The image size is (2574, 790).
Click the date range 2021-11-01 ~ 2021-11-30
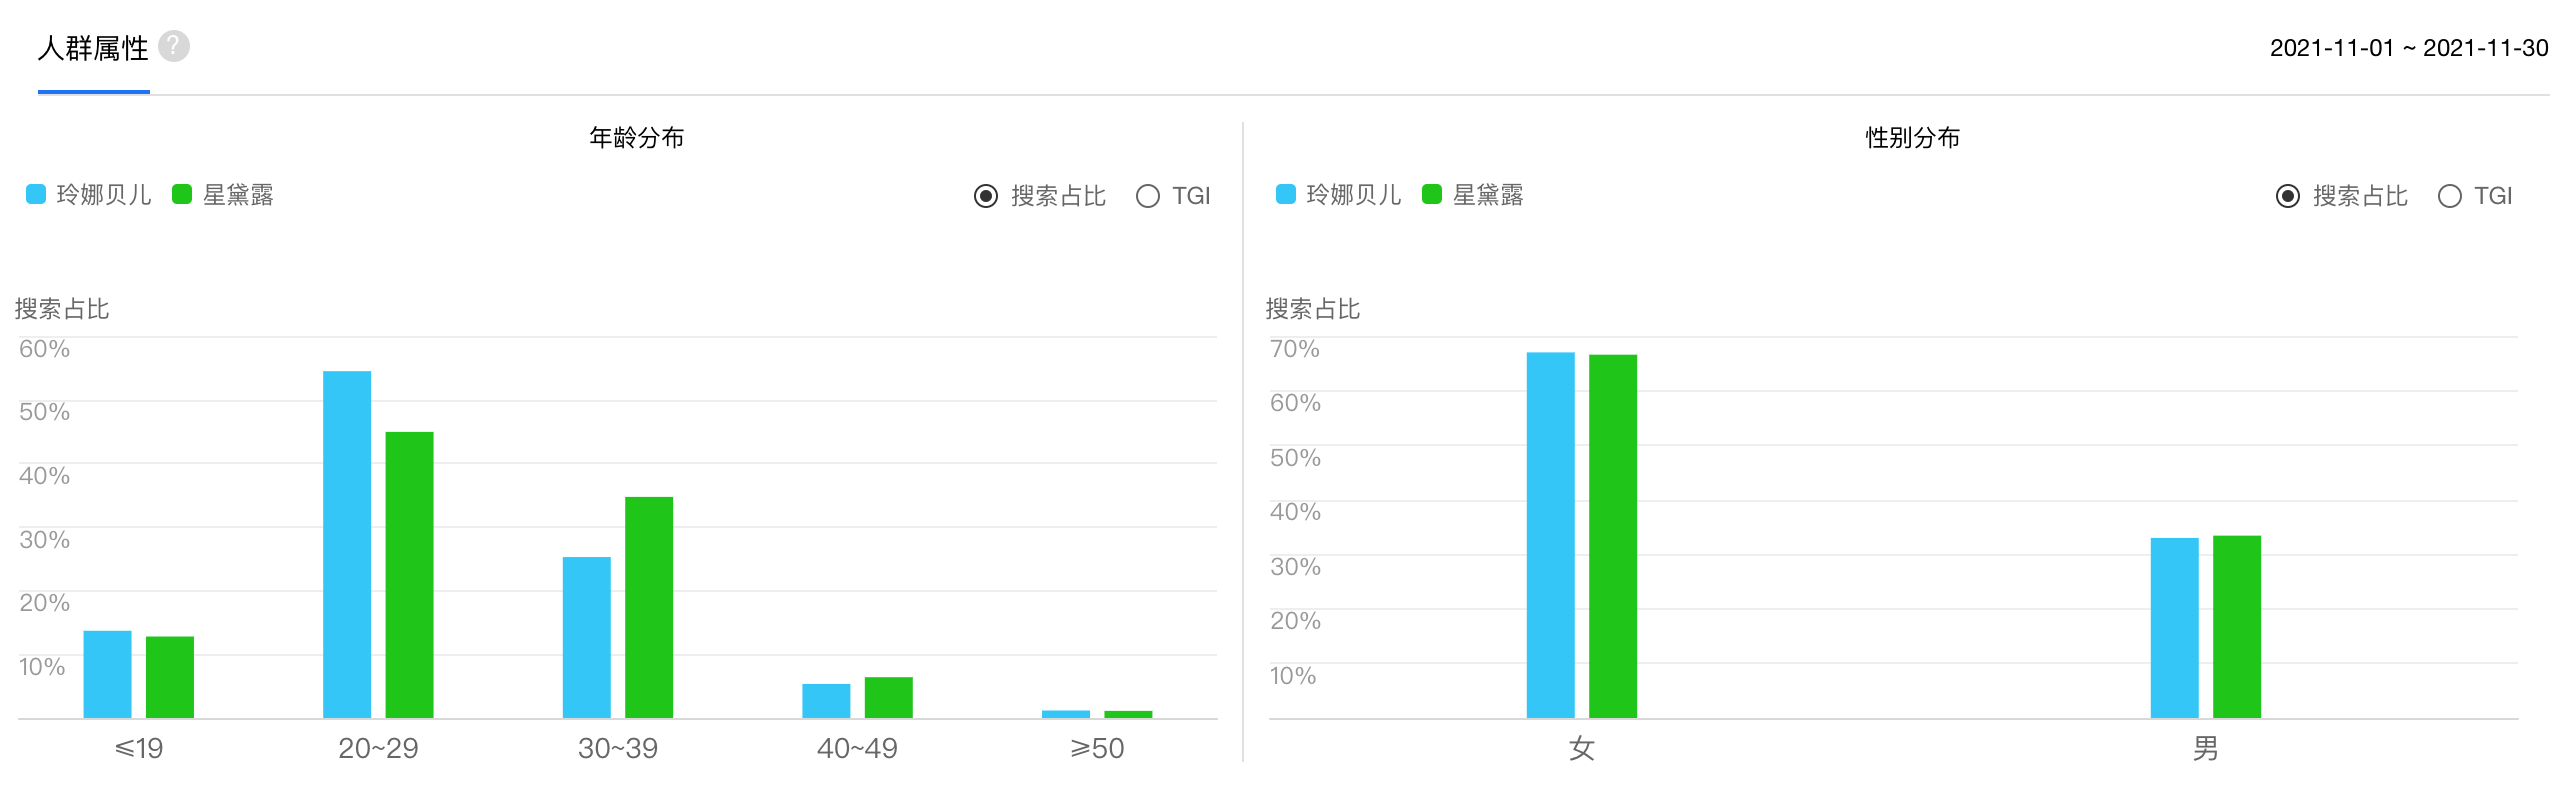click(x=2408, y=48)
